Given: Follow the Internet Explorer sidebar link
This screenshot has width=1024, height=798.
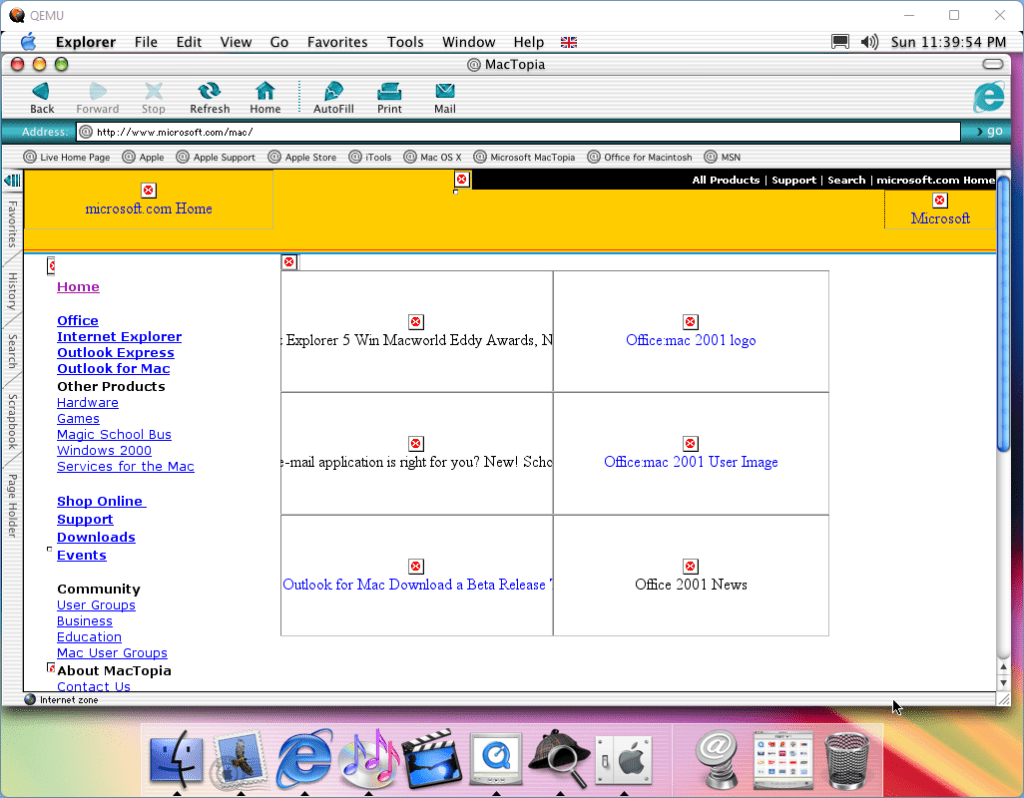Looking at the screenshot, I should coord(119,337).
